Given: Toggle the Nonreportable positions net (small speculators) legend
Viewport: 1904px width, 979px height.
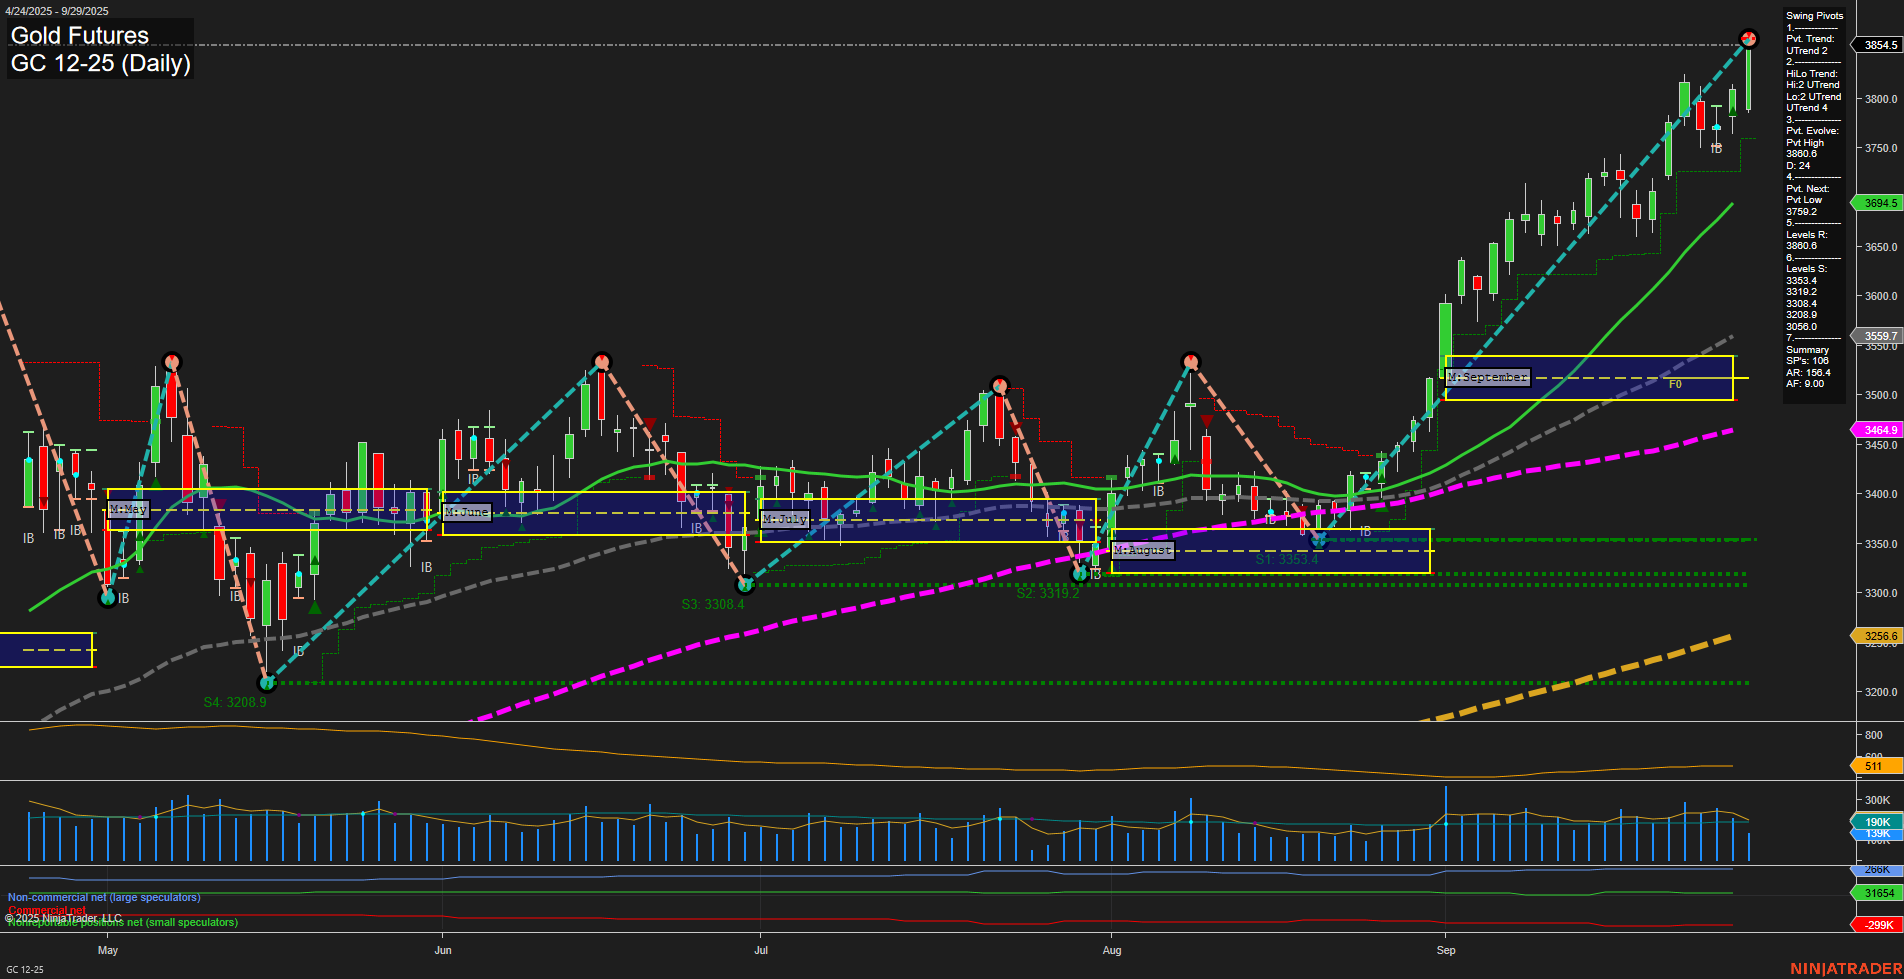Looking at the screenshot, I should click(120, 923).
